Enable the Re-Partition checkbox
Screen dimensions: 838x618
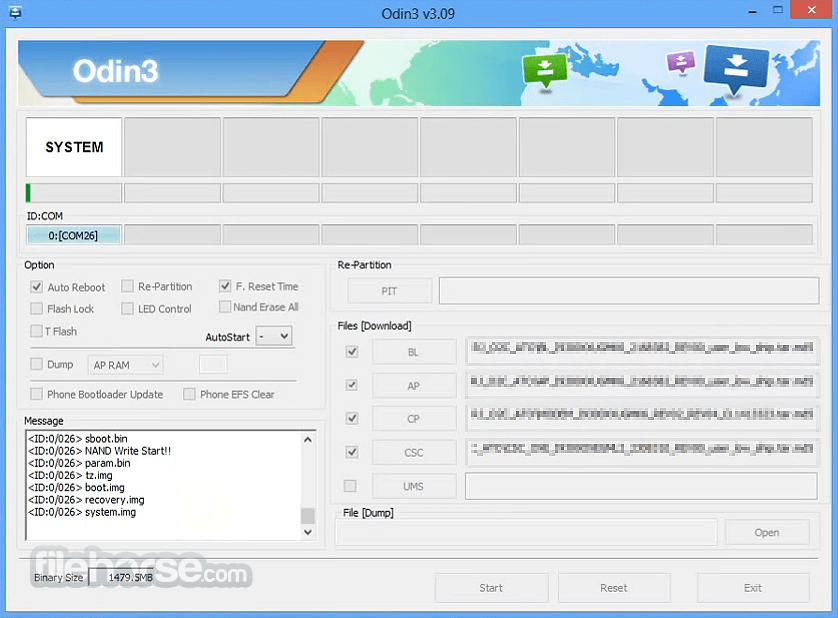(x=127, y=287)
